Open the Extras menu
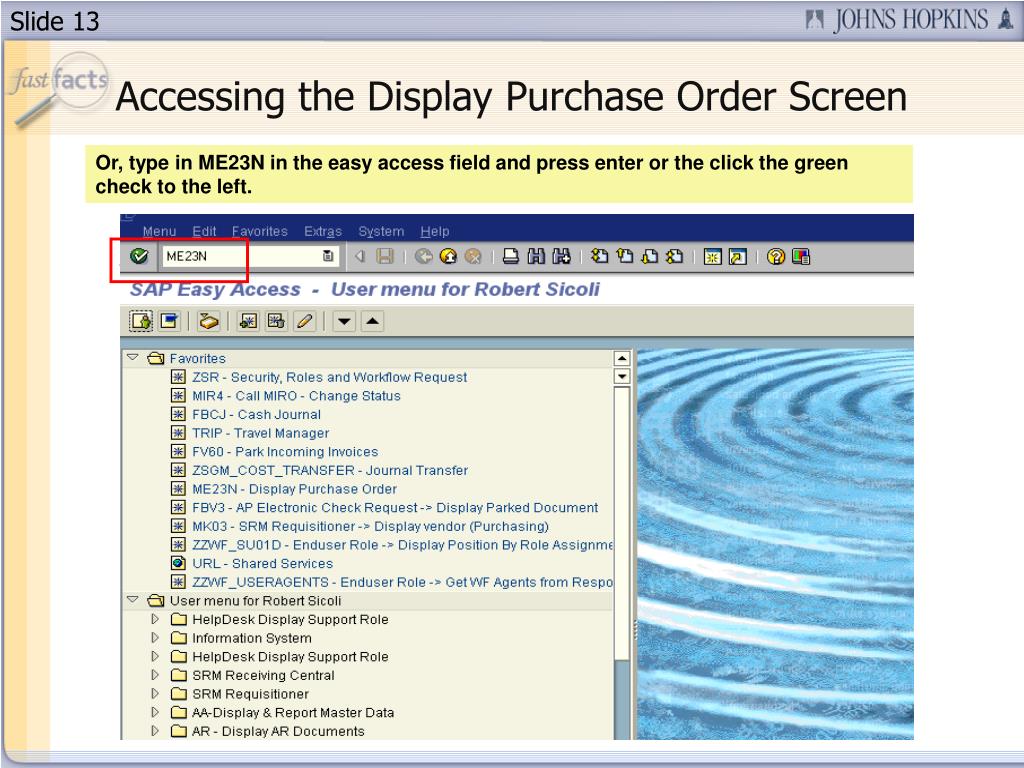Image resolution: width=1024 pixels, height=768 pixels. tap(323, 231)
